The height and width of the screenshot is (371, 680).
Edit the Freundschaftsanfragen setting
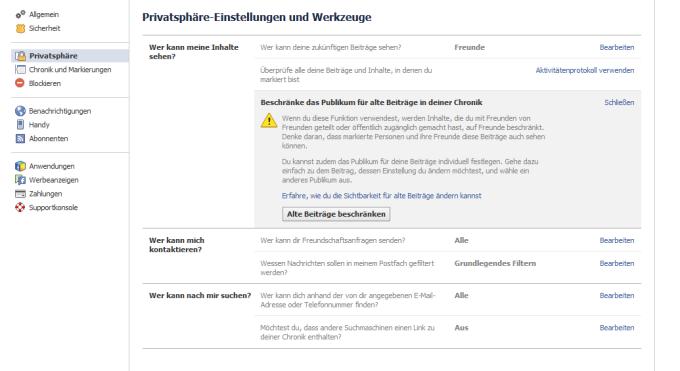(x=617, y=240)
